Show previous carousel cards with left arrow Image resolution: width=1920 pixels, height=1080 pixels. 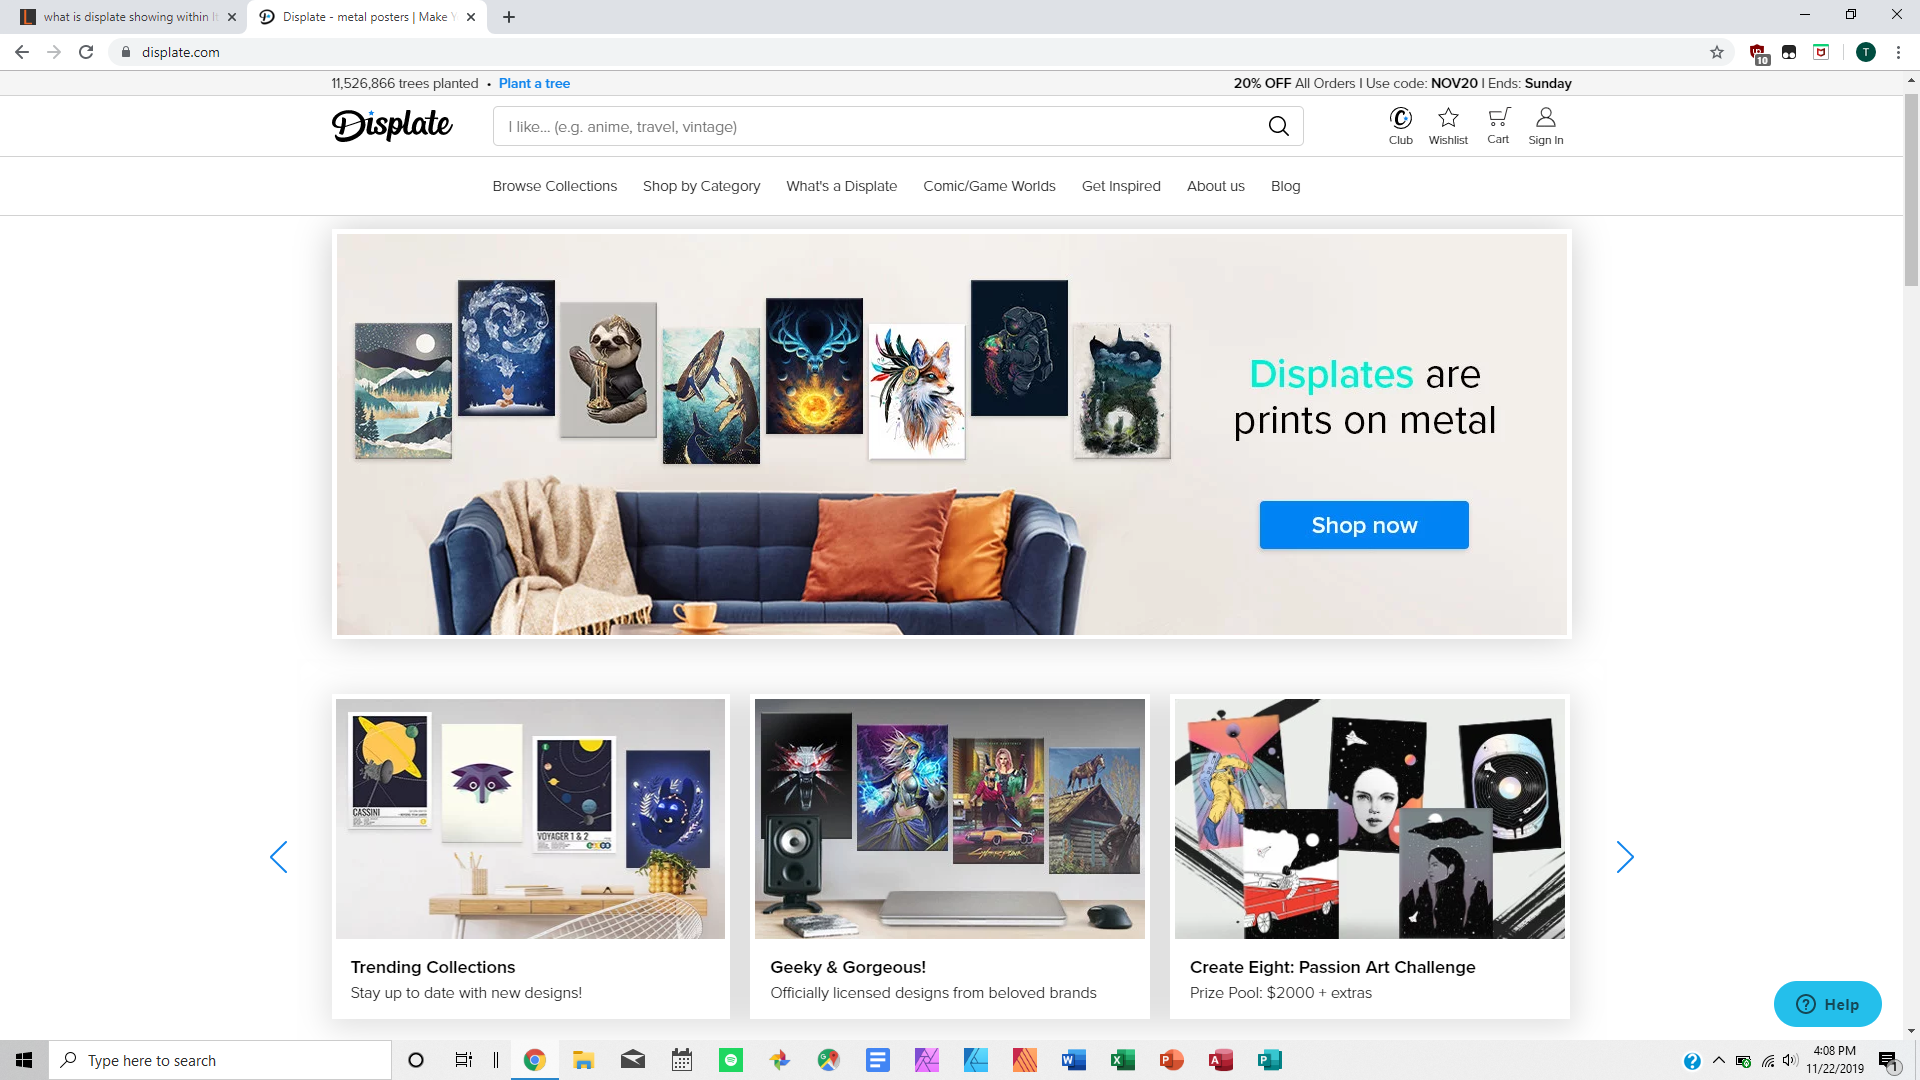pyautogui.click(x=279, y=857)
